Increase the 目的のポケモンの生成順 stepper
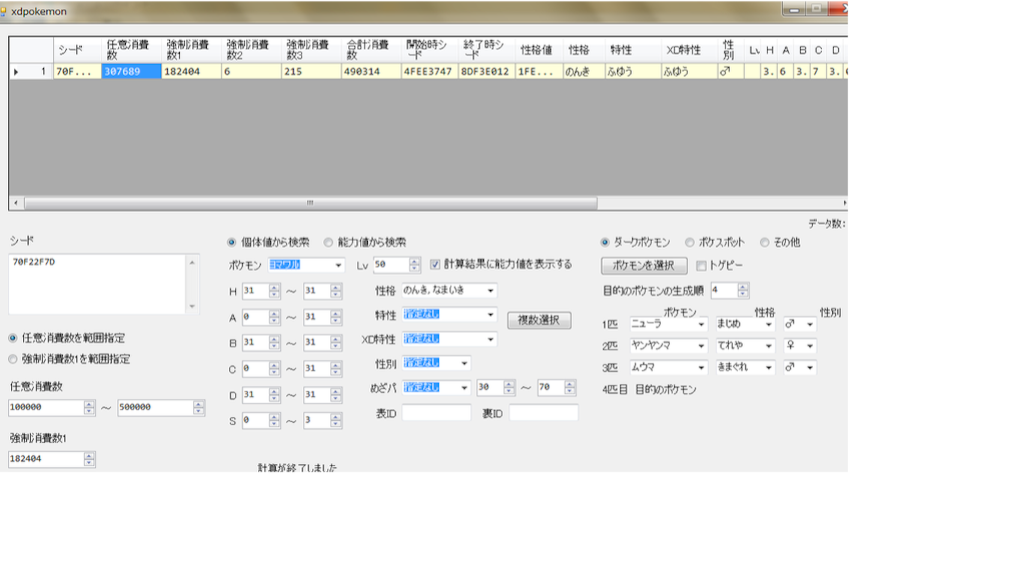1024x576 pixels. coord(743,287)
